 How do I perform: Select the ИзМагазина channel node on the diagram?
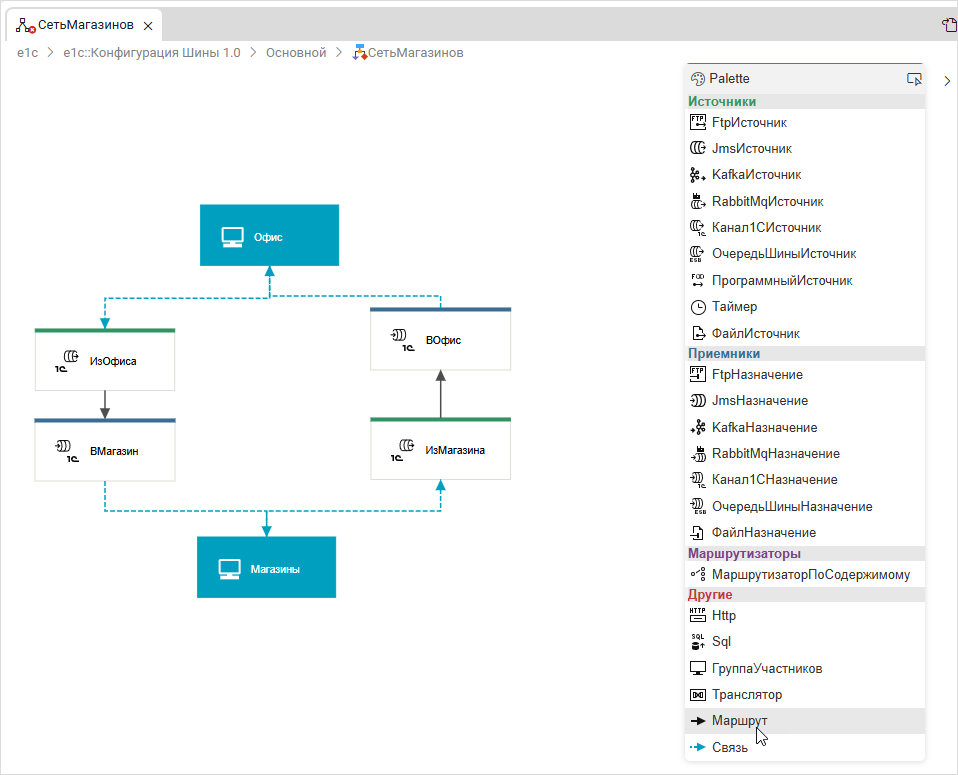[440, 449]
